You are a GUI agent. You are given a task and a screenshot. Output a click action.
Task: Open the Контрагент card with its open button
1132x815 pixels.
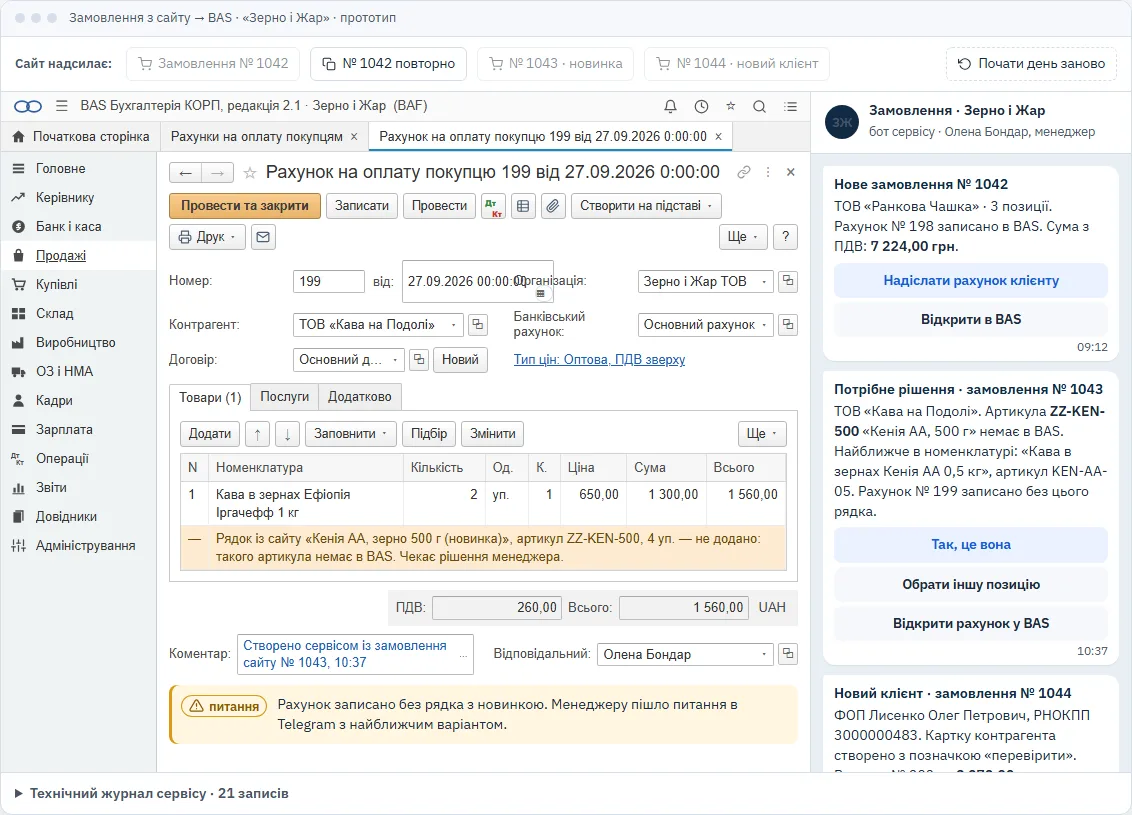pyautogui.click(x=478, y=325)
